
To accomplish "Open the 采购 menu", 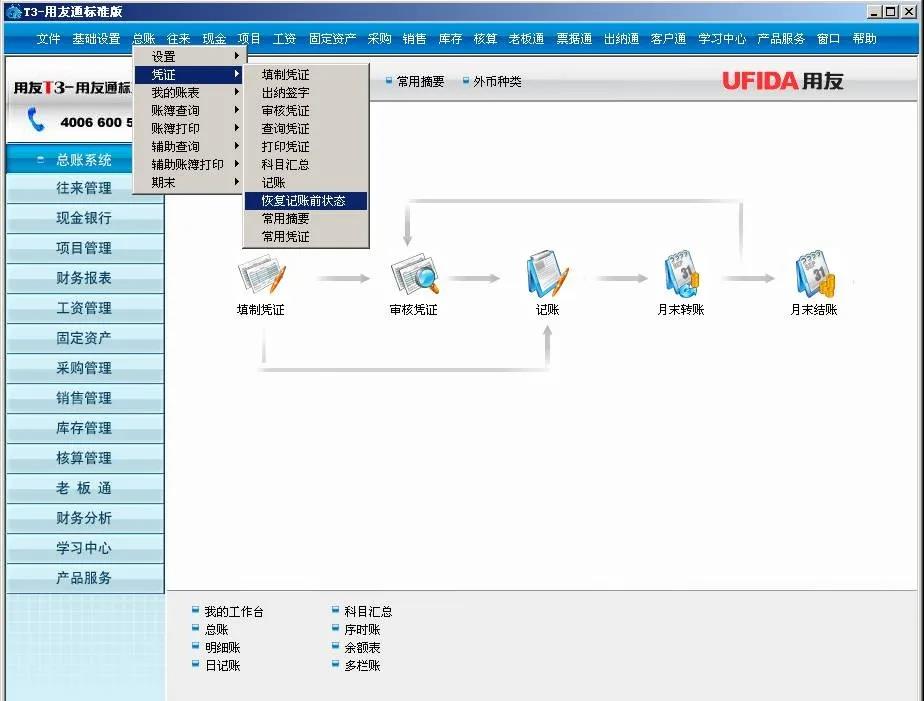I will tap(380, 39).
